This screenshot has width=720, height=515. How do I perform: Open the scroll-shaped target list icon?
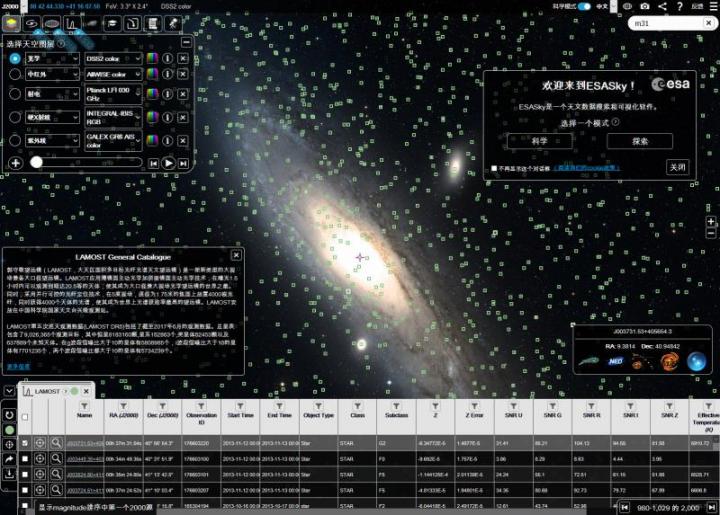point(152,23)
